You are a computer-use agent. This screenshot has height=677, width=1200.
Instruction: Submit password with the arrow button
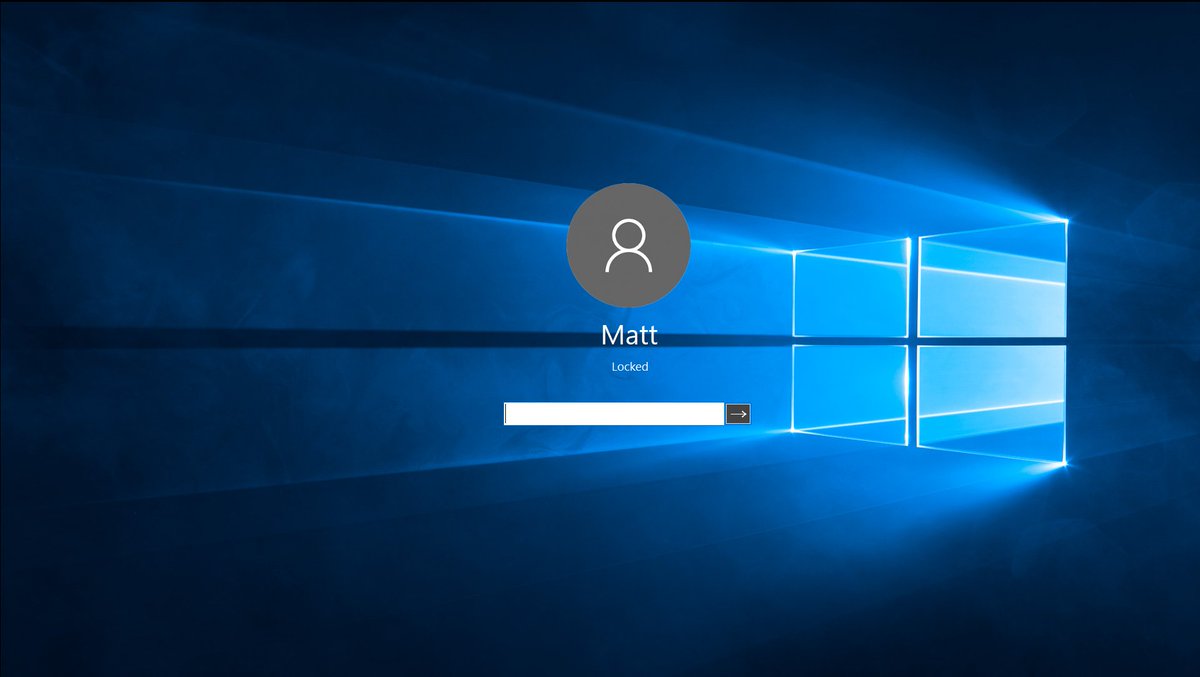738,414
